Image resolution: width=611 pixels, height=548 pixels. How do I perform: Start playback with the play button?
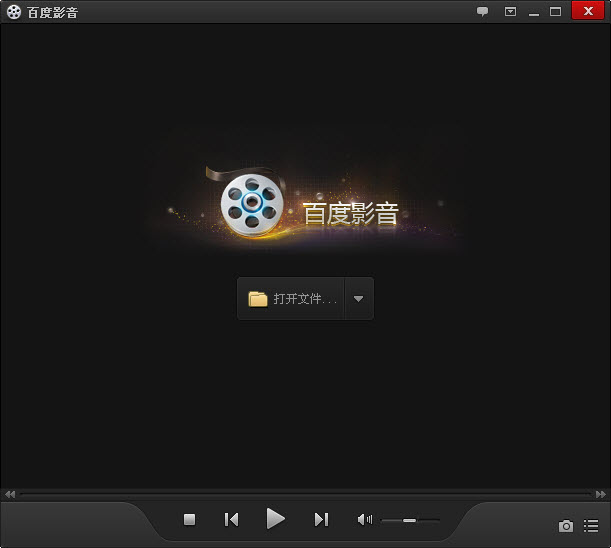[x=275, y=519]
